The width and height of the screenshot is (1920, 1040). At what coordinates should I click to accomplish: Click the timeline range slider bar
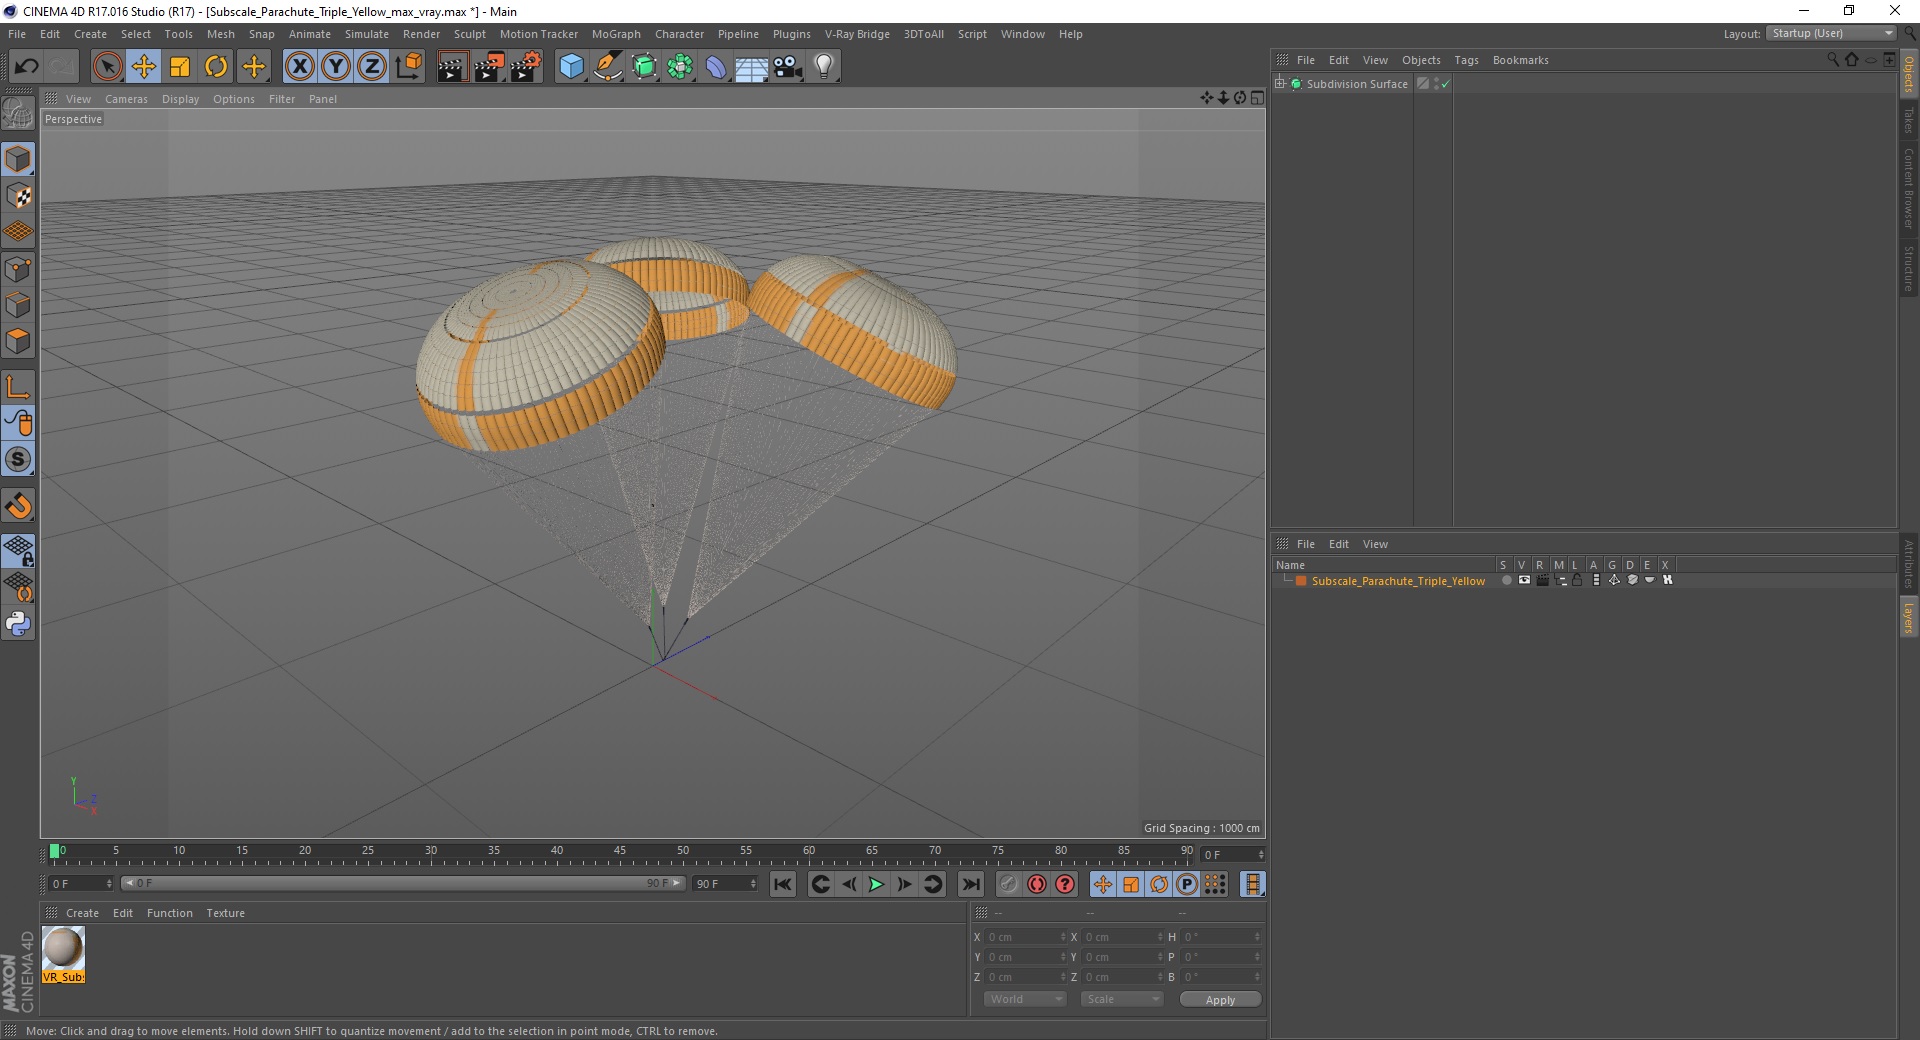coord(403,883)
